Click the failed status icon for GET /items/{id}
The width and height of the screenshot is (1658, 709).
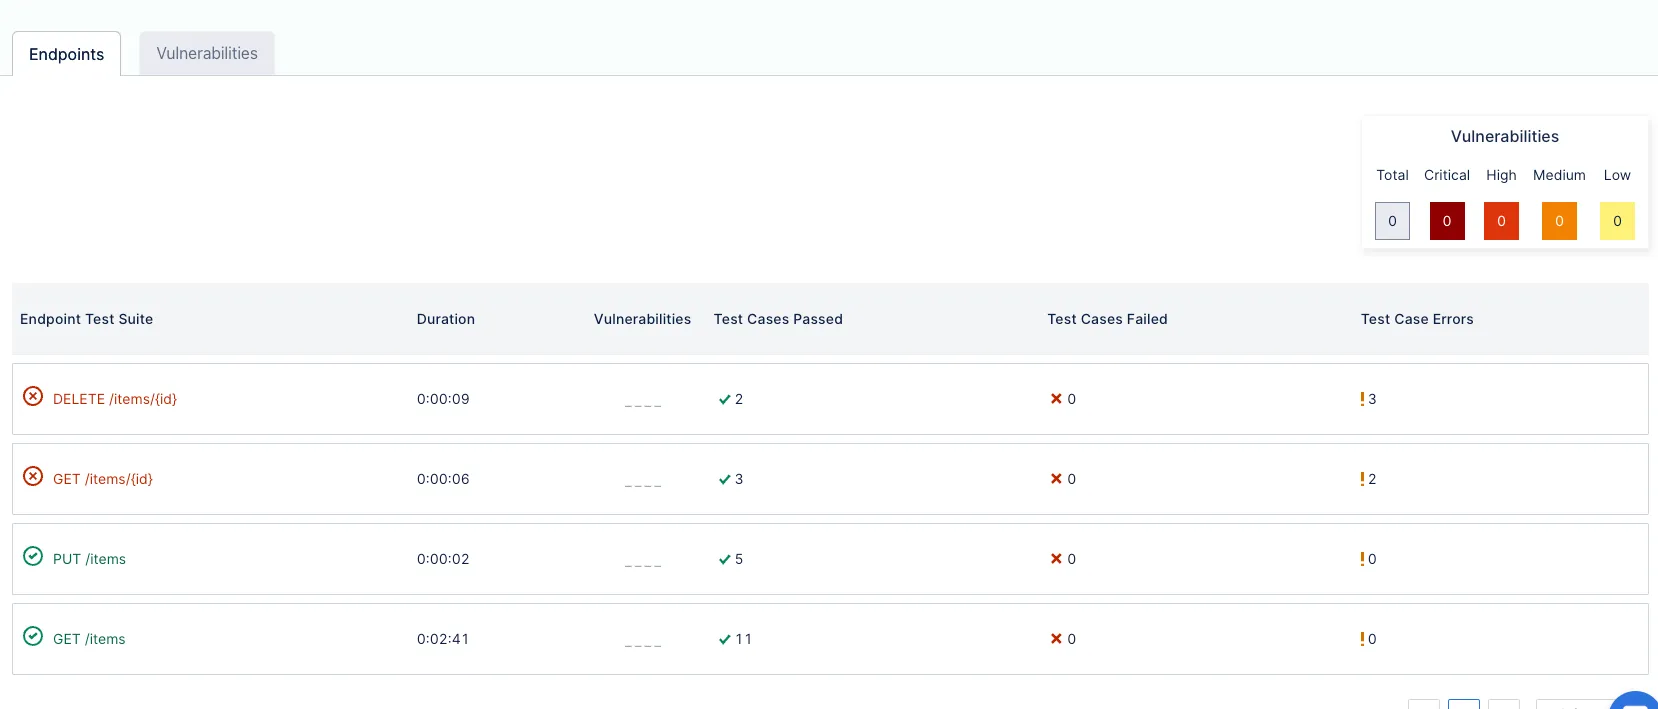(33, 476)
